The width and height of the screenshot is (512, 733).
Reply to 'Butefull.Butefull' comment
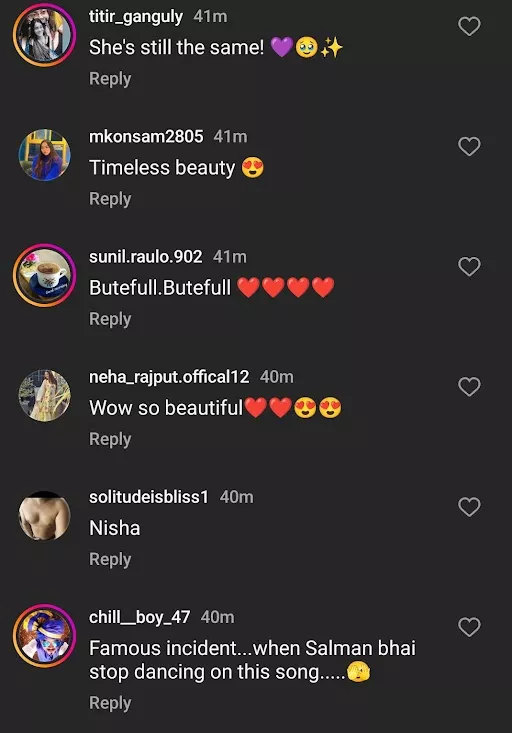click(110, 319)
